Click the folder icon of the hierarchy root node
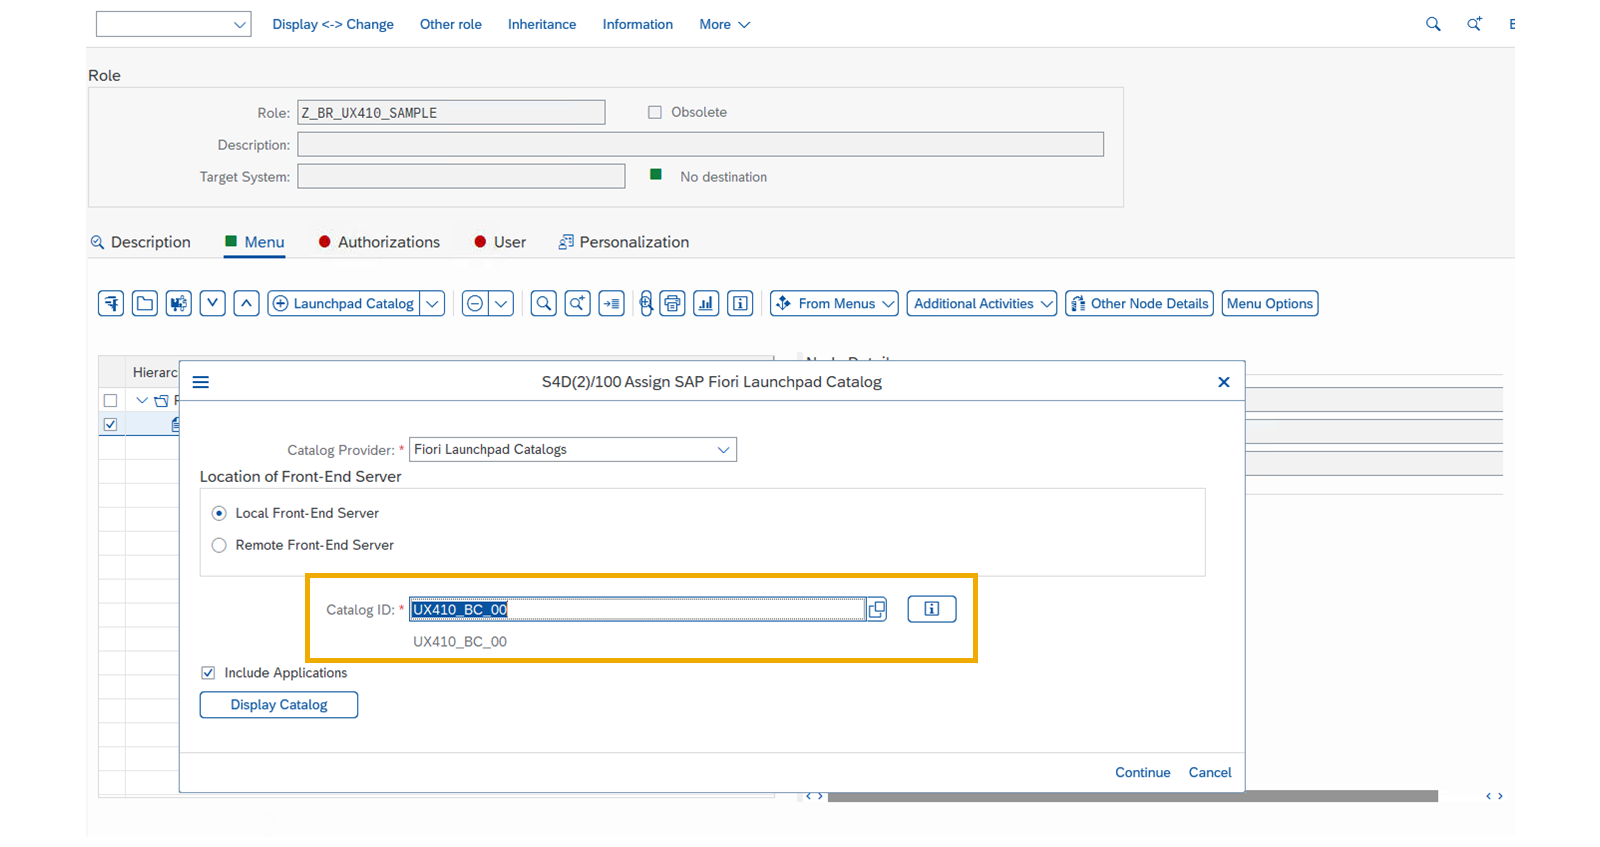The width and height of the screenshot is (1600, 847). click(x=161, y=400)
